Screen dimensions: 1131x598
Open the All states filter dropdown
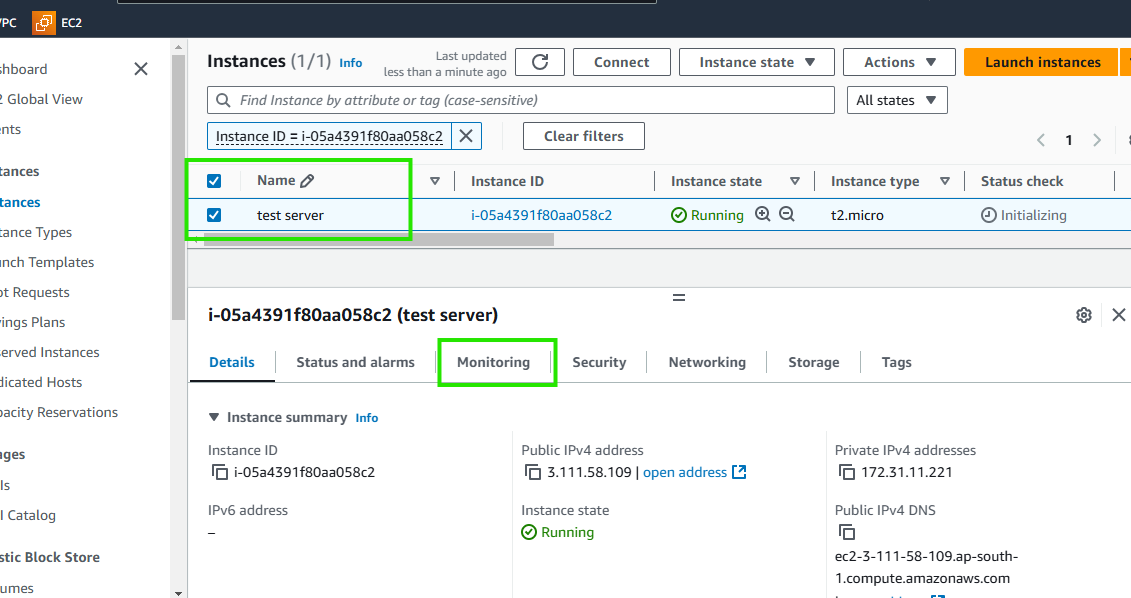point(895,99)
